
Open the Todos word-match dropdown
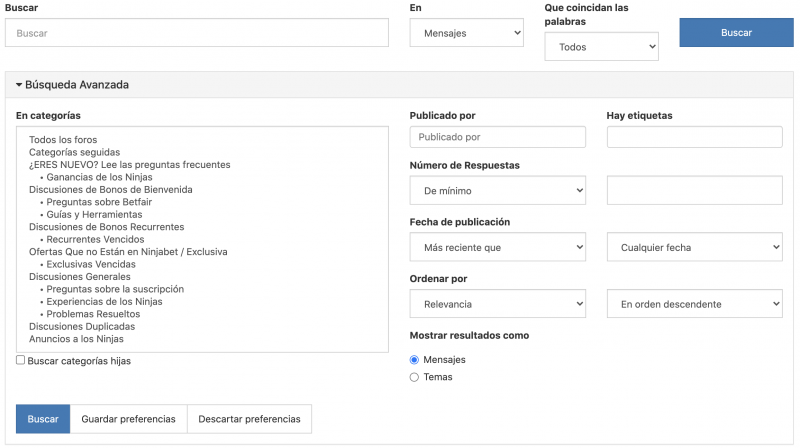click(x=601, y=46)
